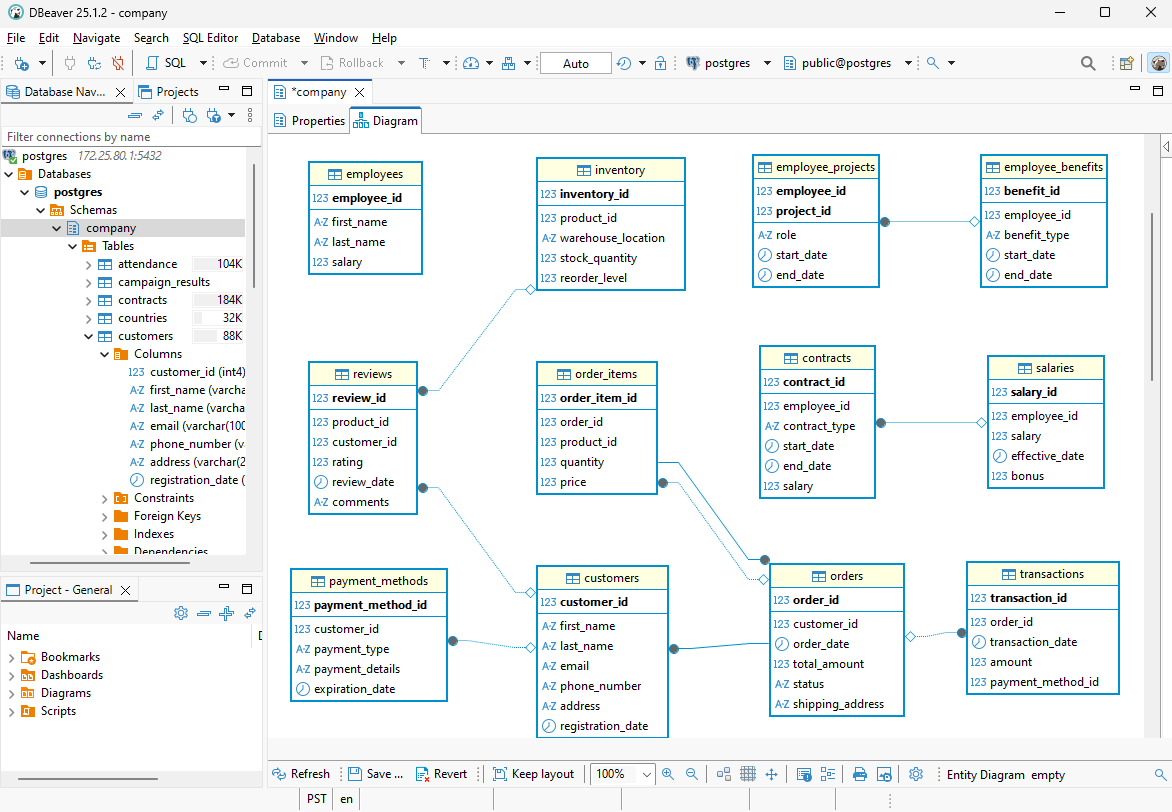Viewport: 1172px width, 812px height.
Task: Click Project panel collapse all icon
Action: pyautogui.click(x=203, y=613)
